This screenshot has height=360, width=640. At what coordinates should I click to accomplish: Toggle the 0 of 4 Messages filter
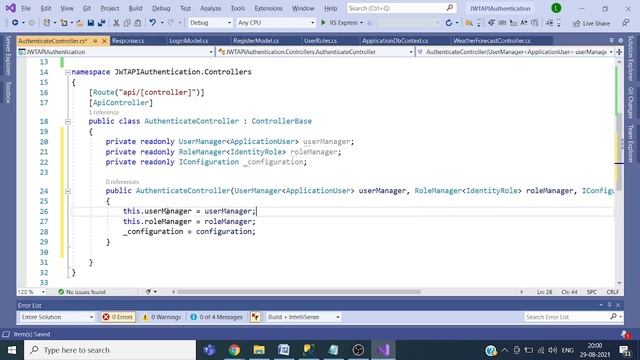coord(217,317)
